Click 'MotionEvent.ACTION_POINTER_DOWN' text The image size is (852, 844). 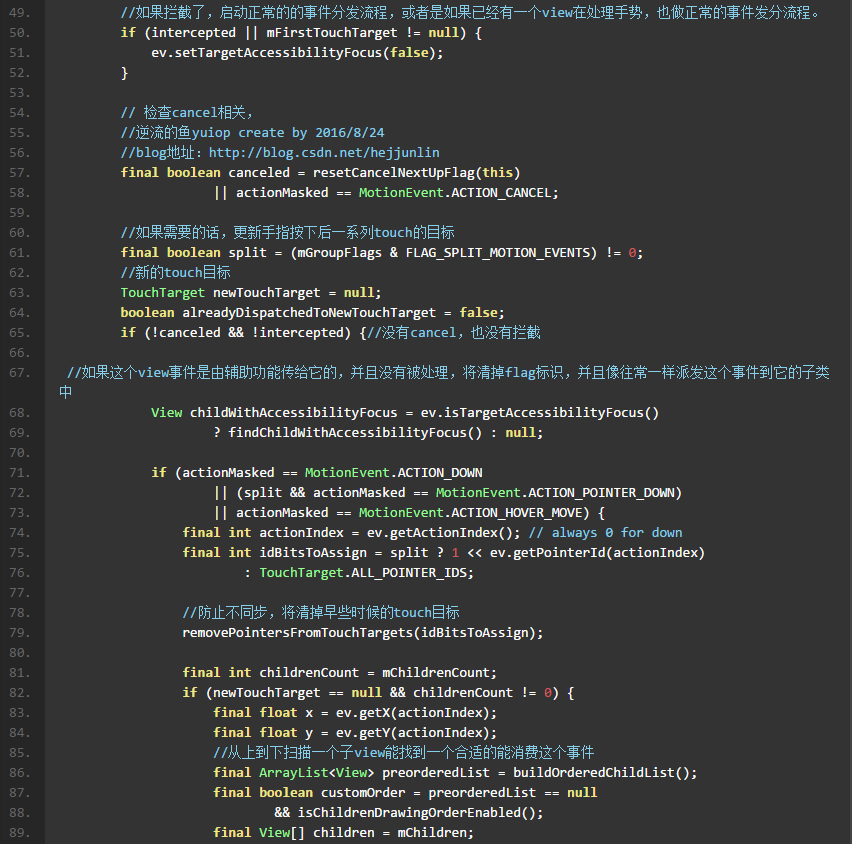tap(555, 493)
